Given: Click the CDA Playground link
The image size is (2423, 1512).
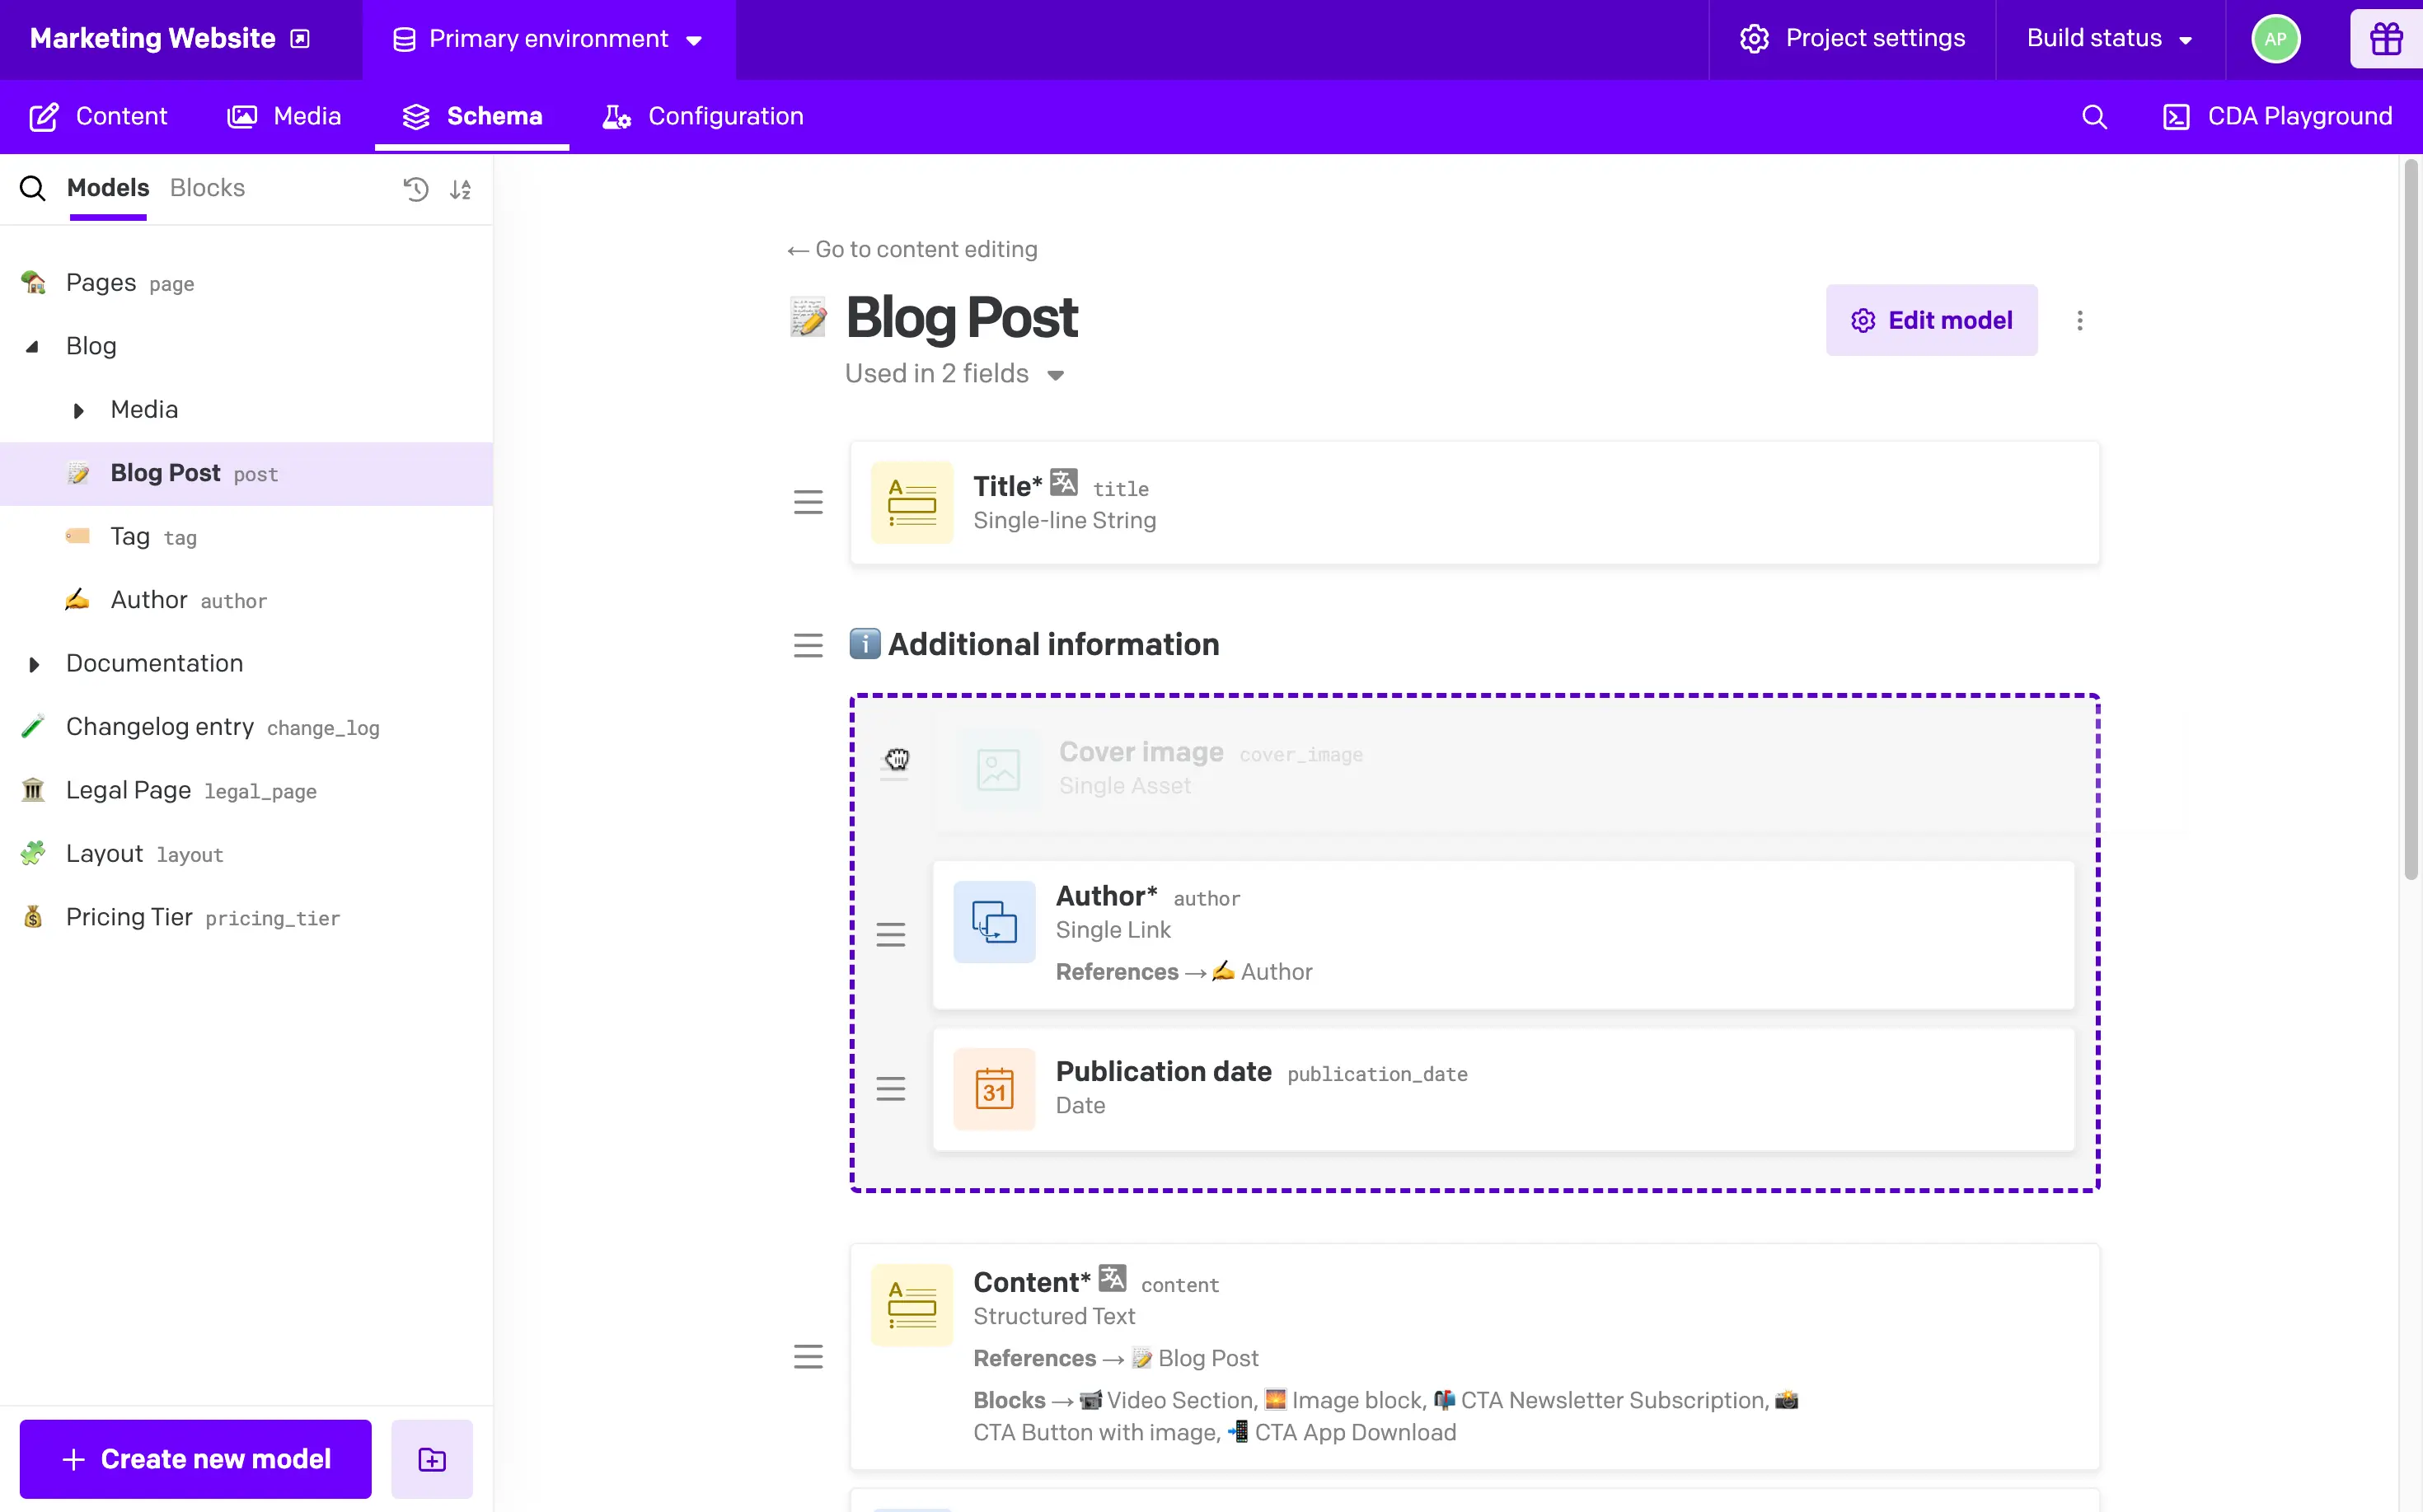Looking at the screenshot, I should coord(2276,117).
